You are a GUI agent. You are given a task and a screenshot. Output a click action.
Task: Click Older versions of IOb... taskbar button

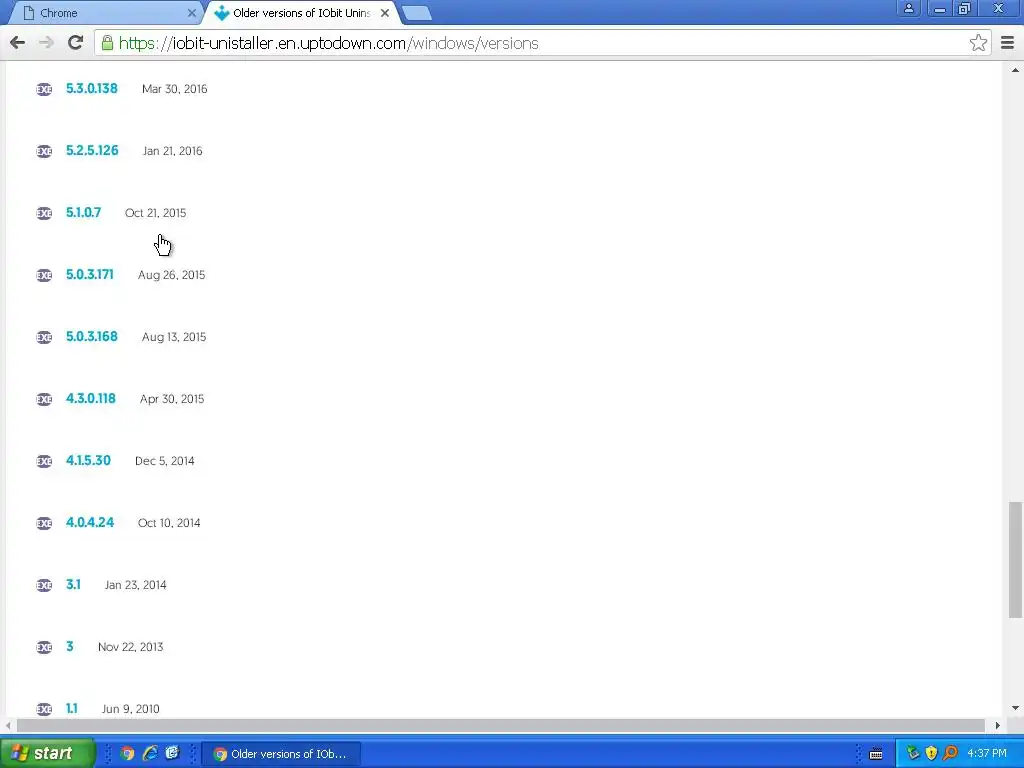(x=280, y=754)
